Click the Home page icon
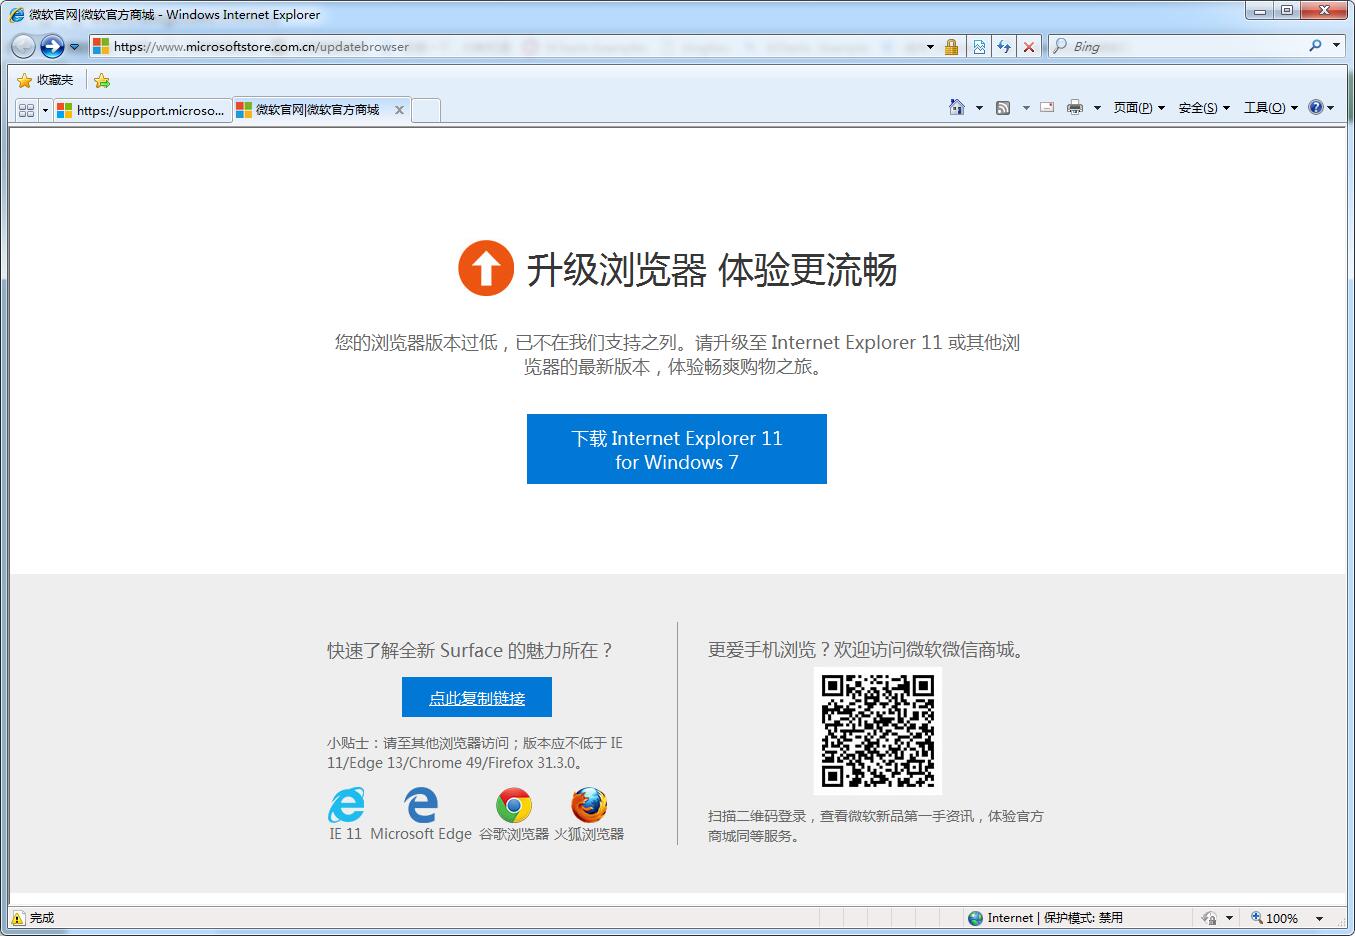This screenshot has width=1355, height=936. point(957,108)
